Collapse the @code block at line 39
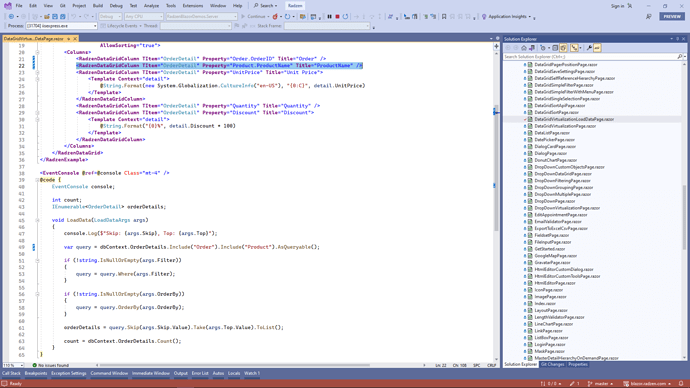The width and height of the screenshot is (690, 388). (x=37, y=180)
